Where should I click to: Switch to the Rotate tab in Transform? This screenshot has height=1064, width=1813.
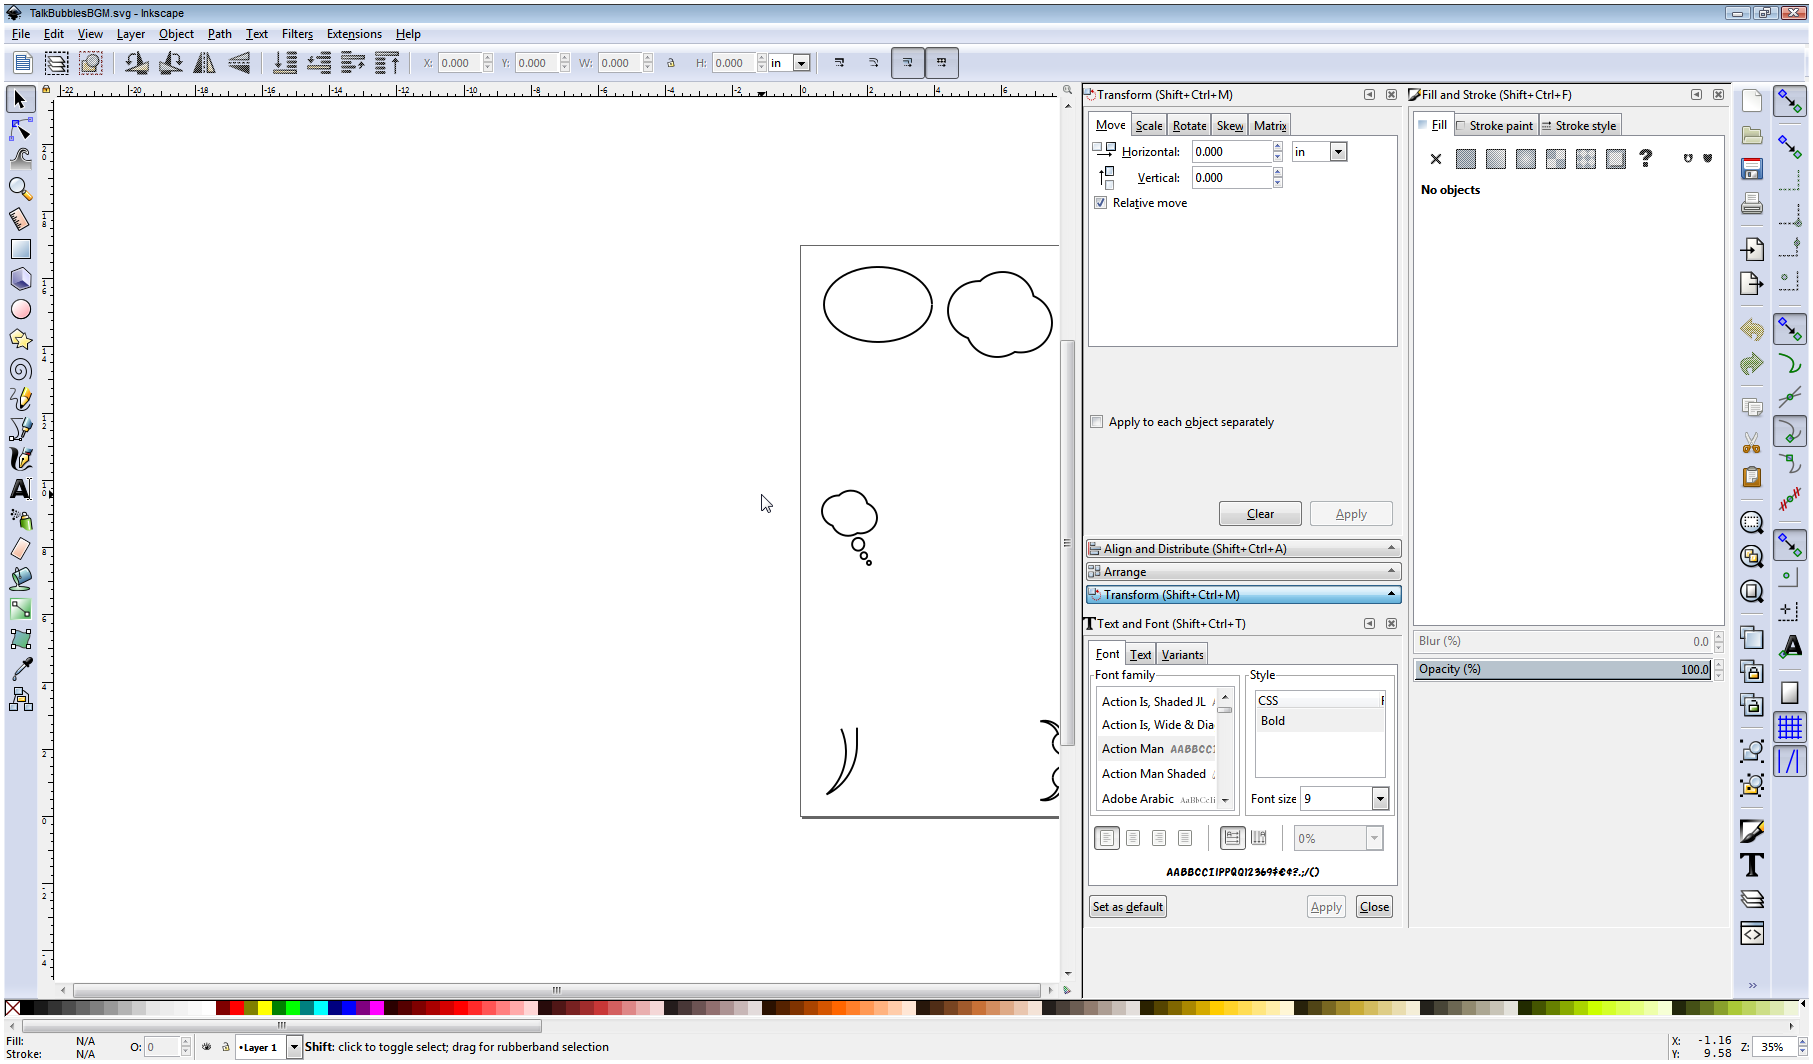(x=1188, y=125)
